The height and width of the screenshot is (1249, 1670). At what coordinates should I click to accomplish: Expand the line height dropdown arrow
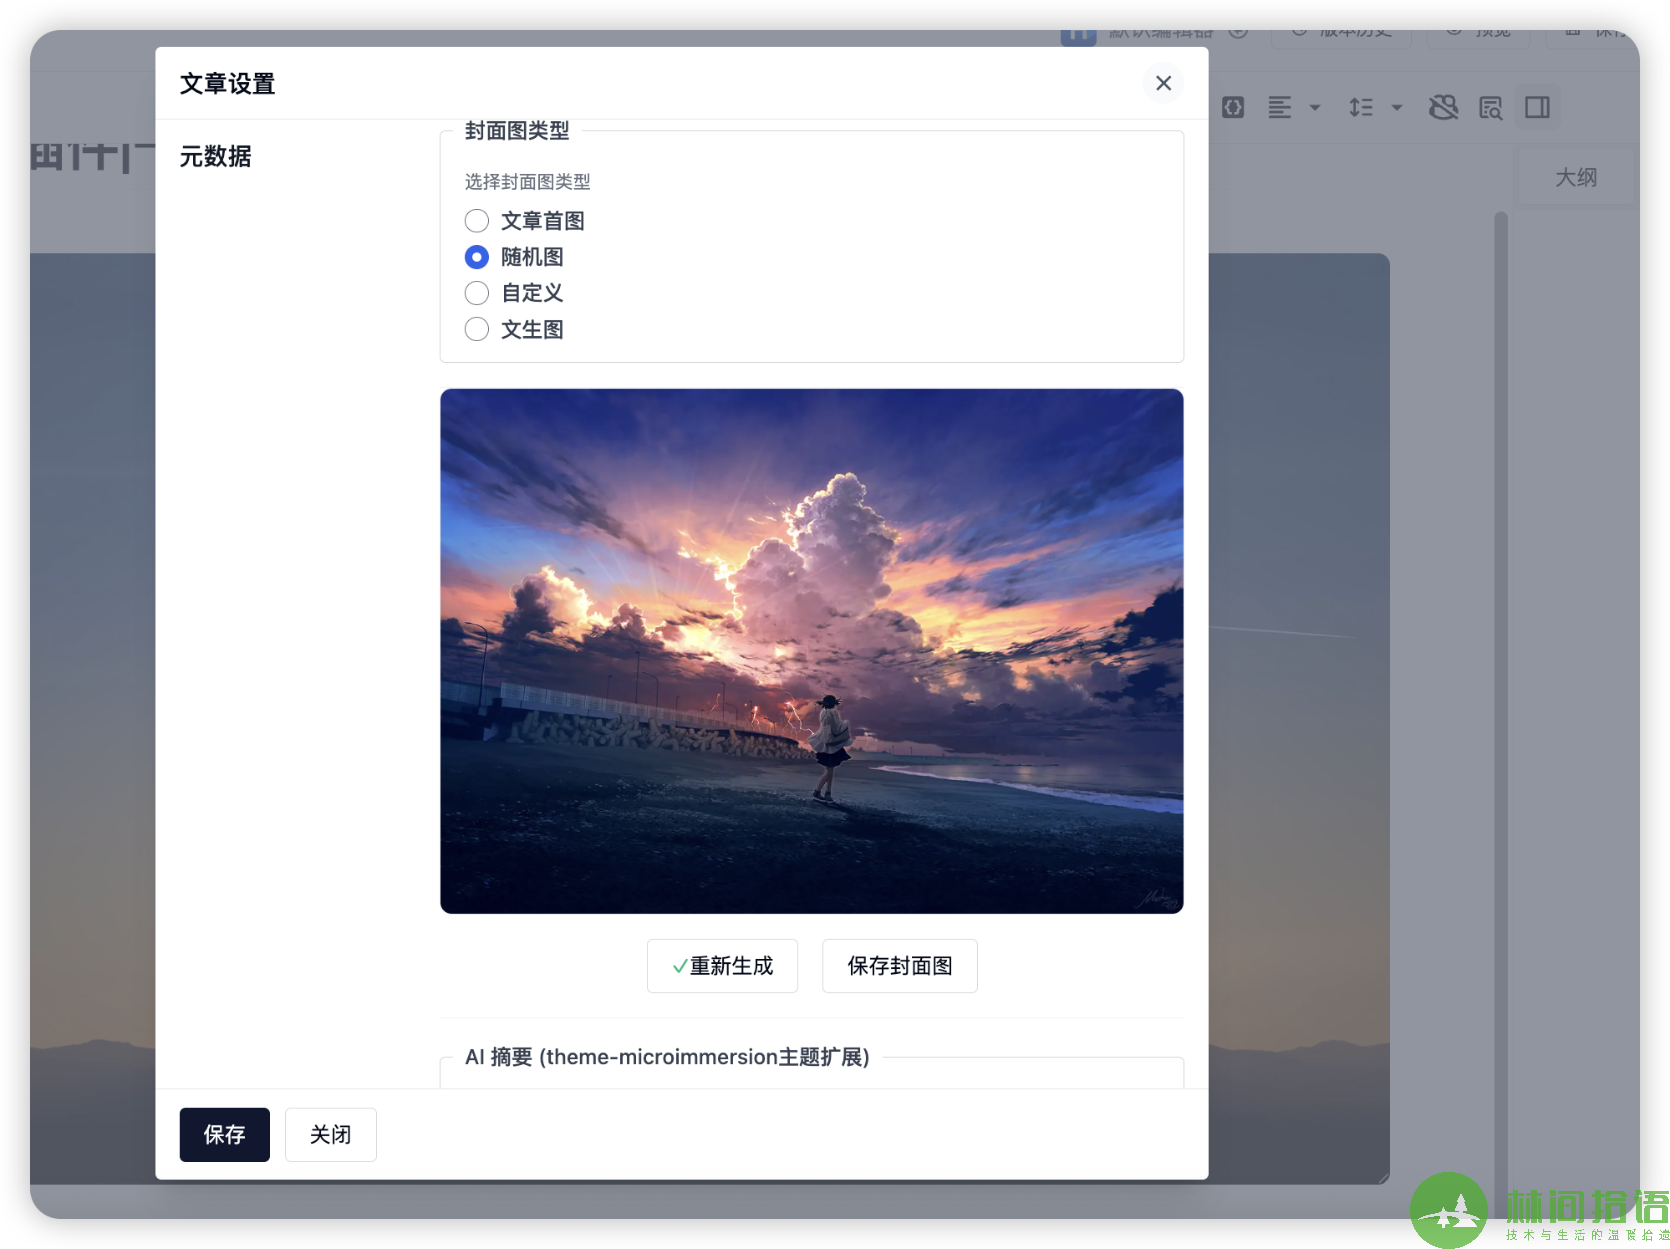click(x=1397, y=107)
